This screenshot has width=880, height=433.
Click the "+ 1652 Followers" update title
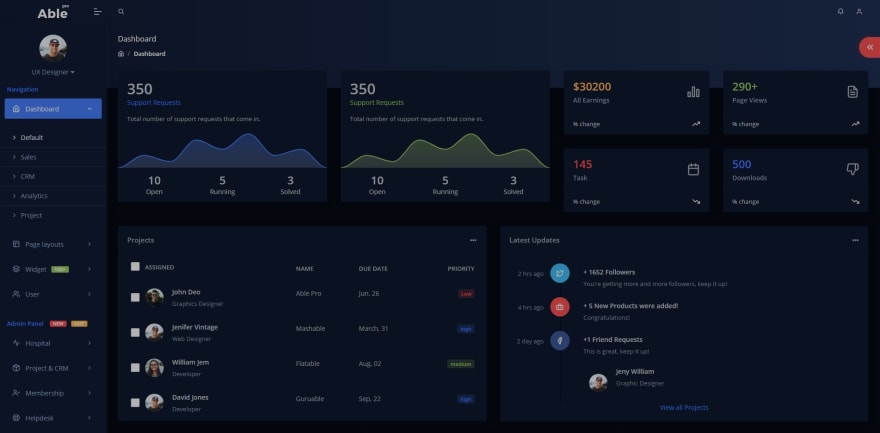(609, 272)
